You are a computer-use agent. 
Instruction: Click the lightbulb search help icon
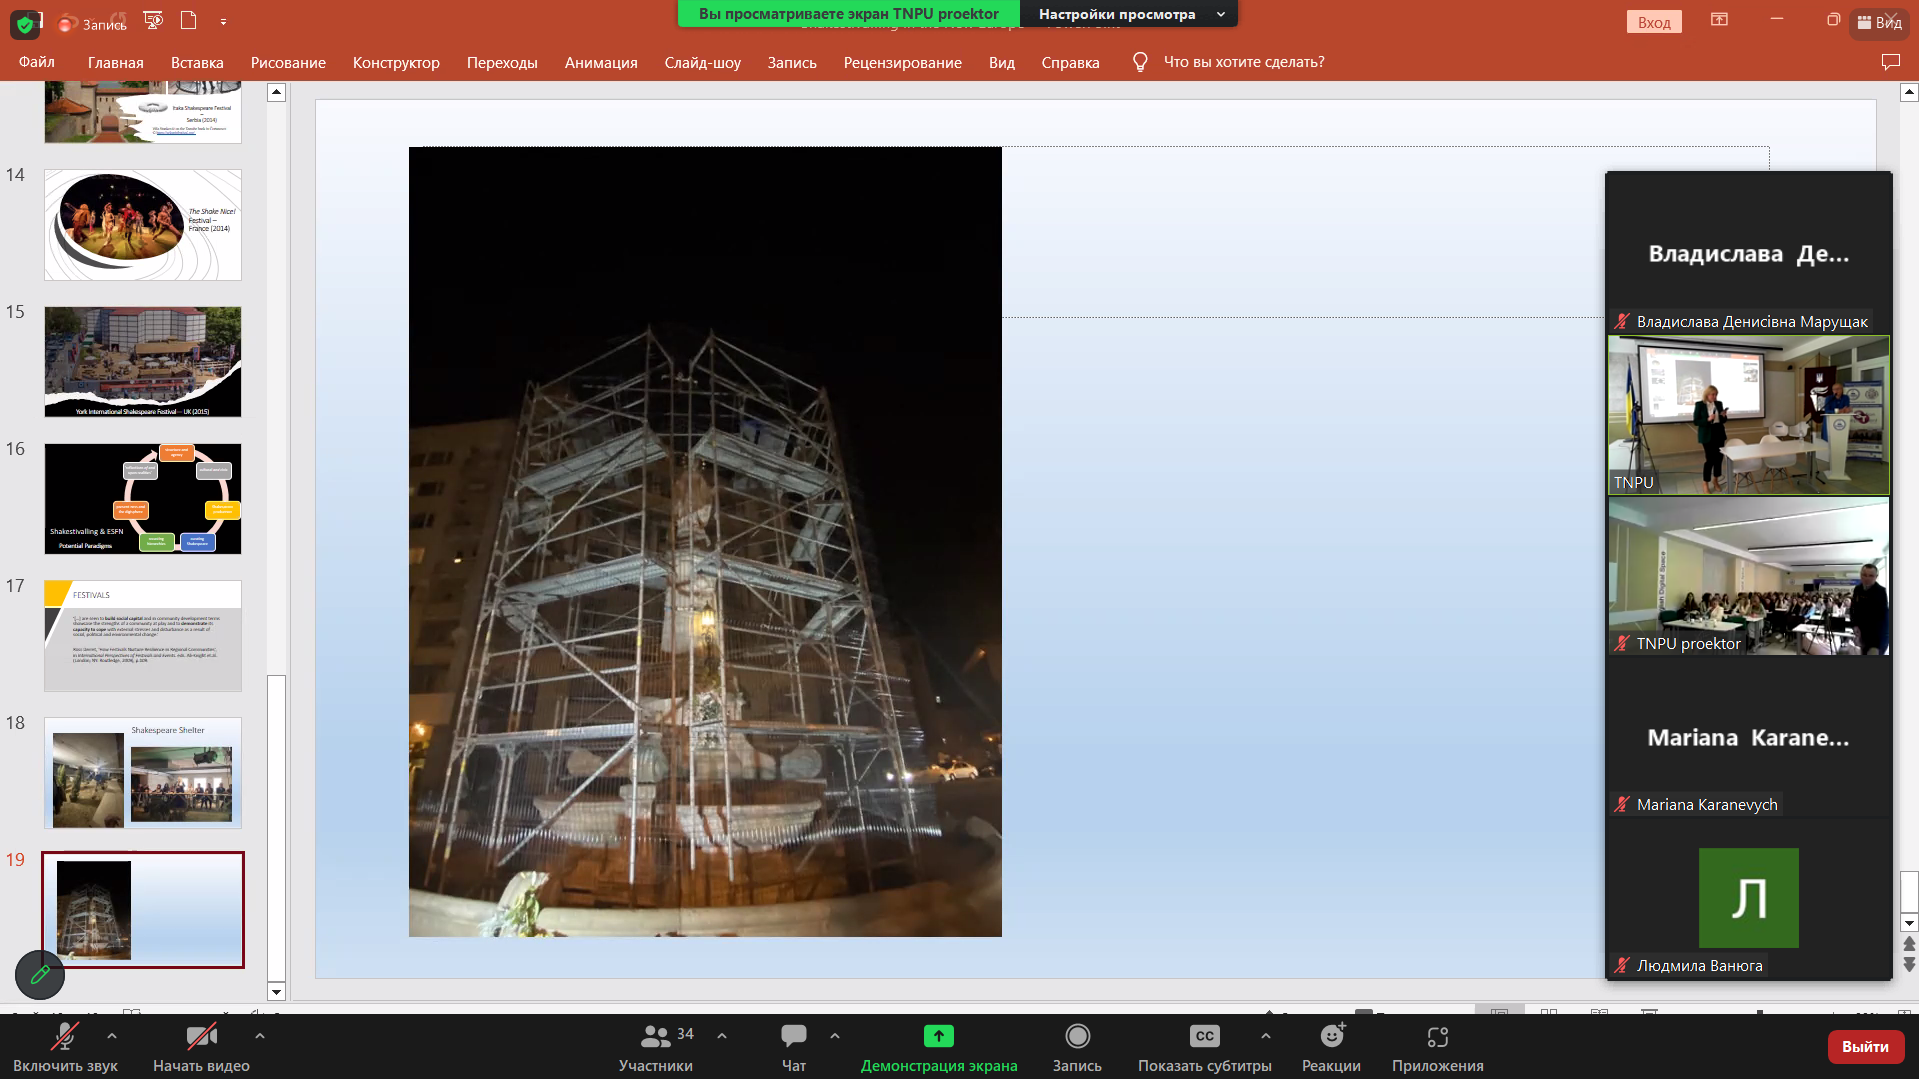point(1139,62)
